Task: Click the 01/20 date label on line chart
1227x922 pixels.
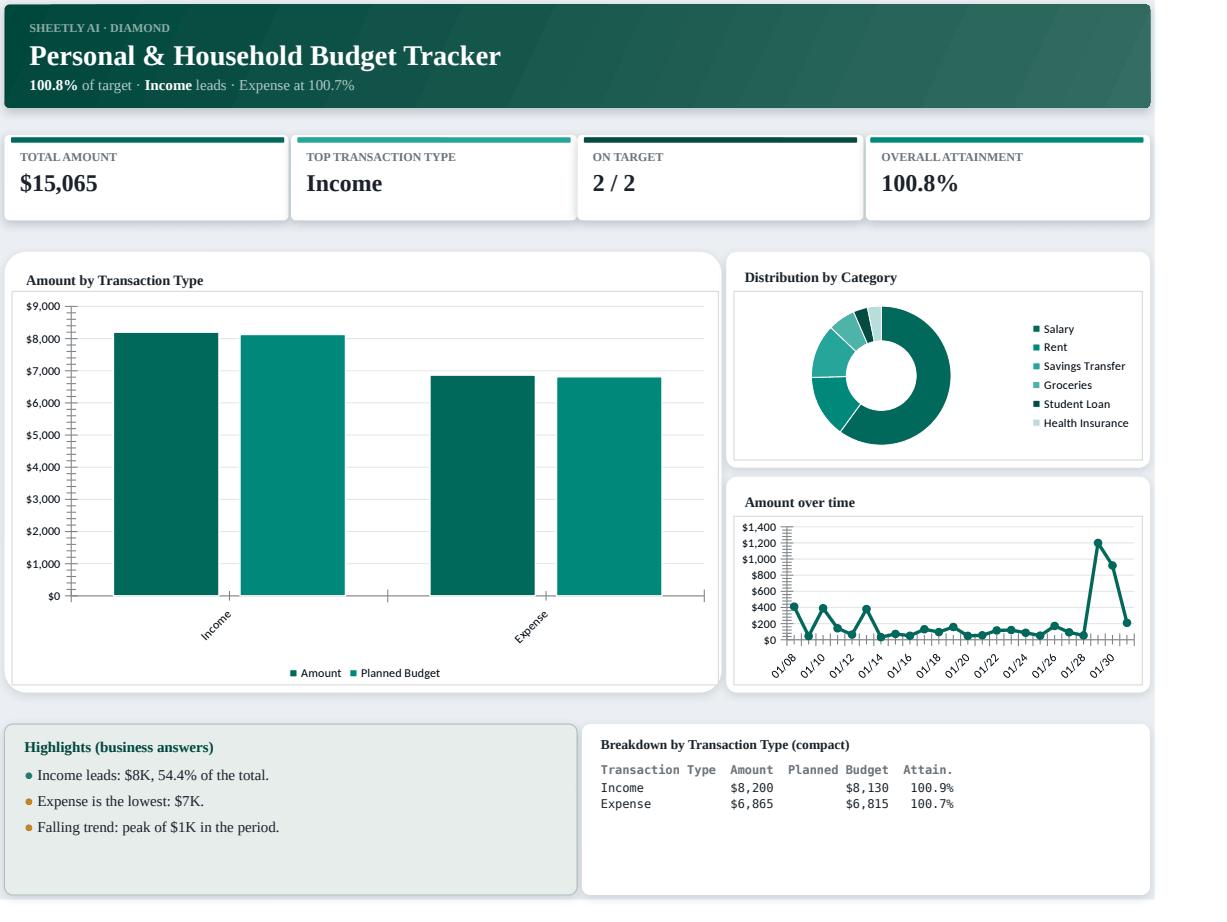Action: click(x=958, y=666)
